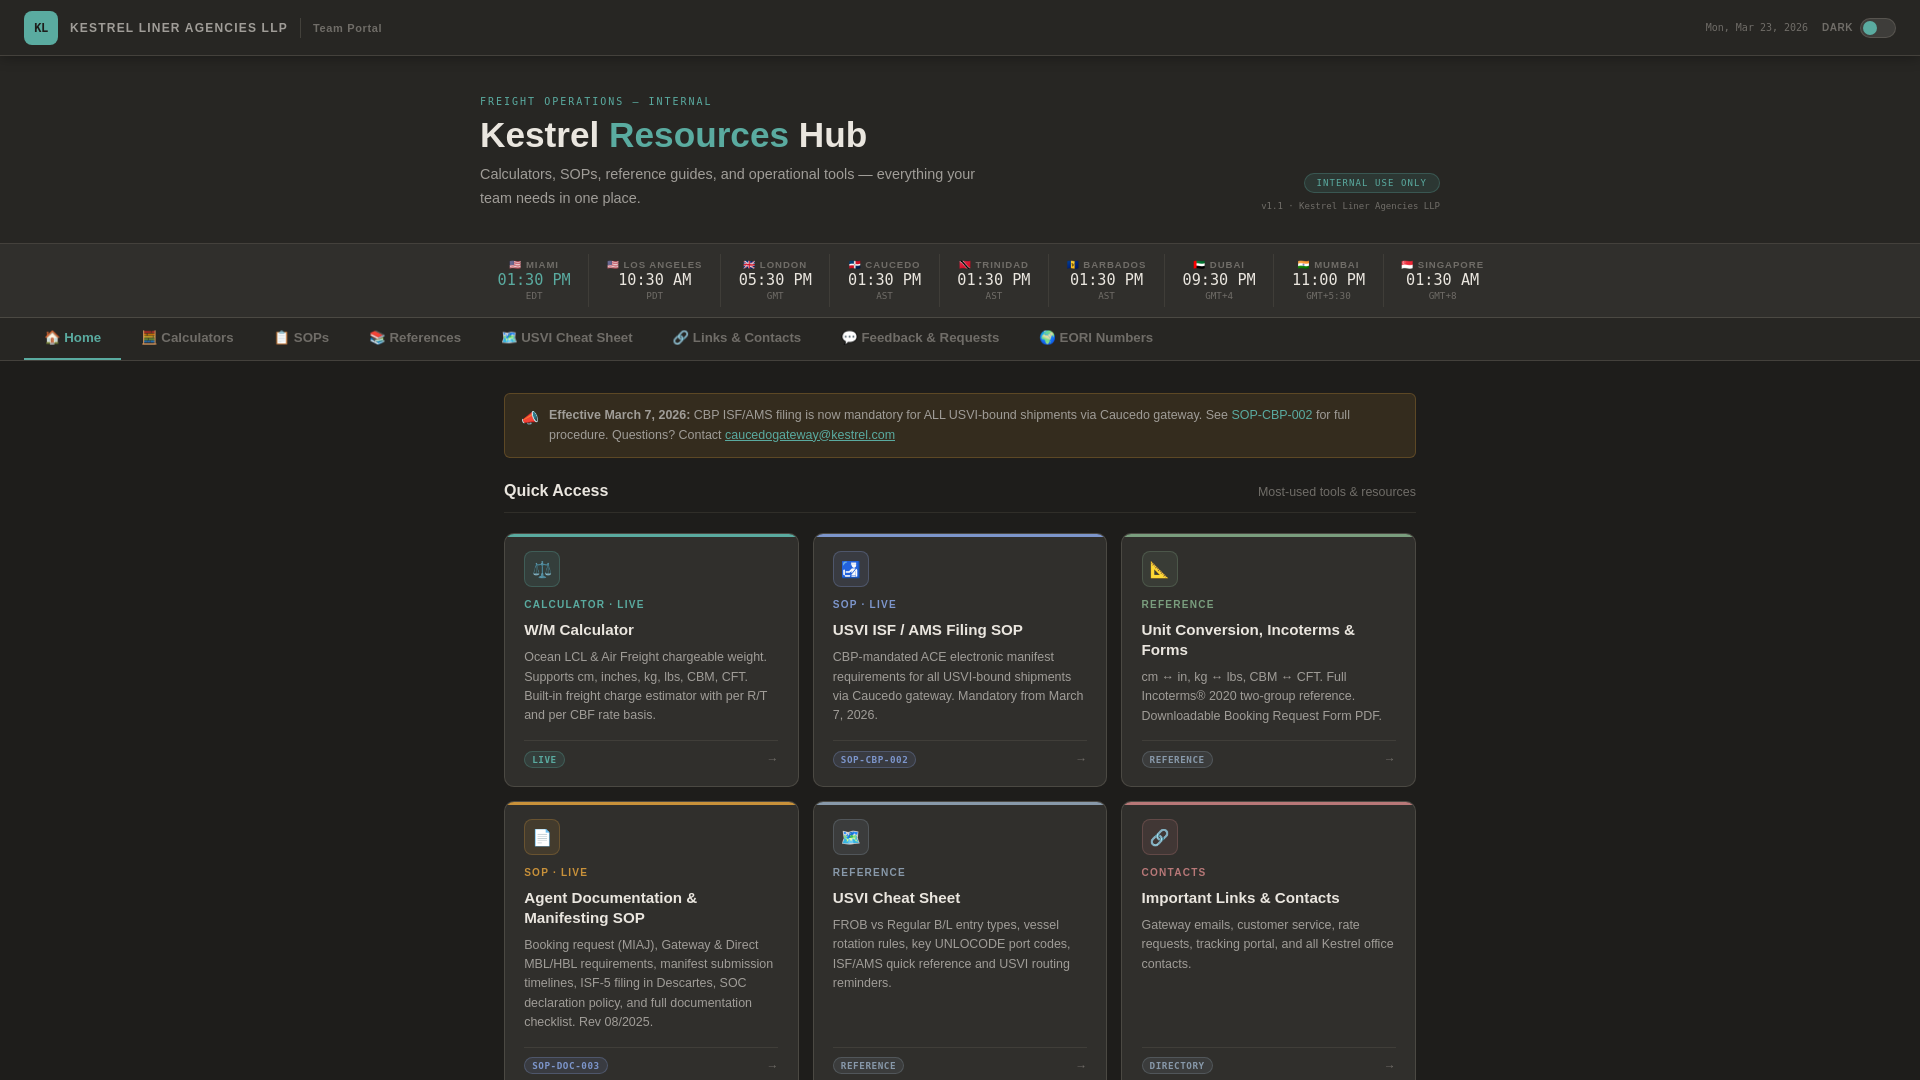The width and height of the screenshot is (1920, 1080).
Task: Click REFERENCE badge on USVI Cheat Sheet card
Action: (868, 1066)
